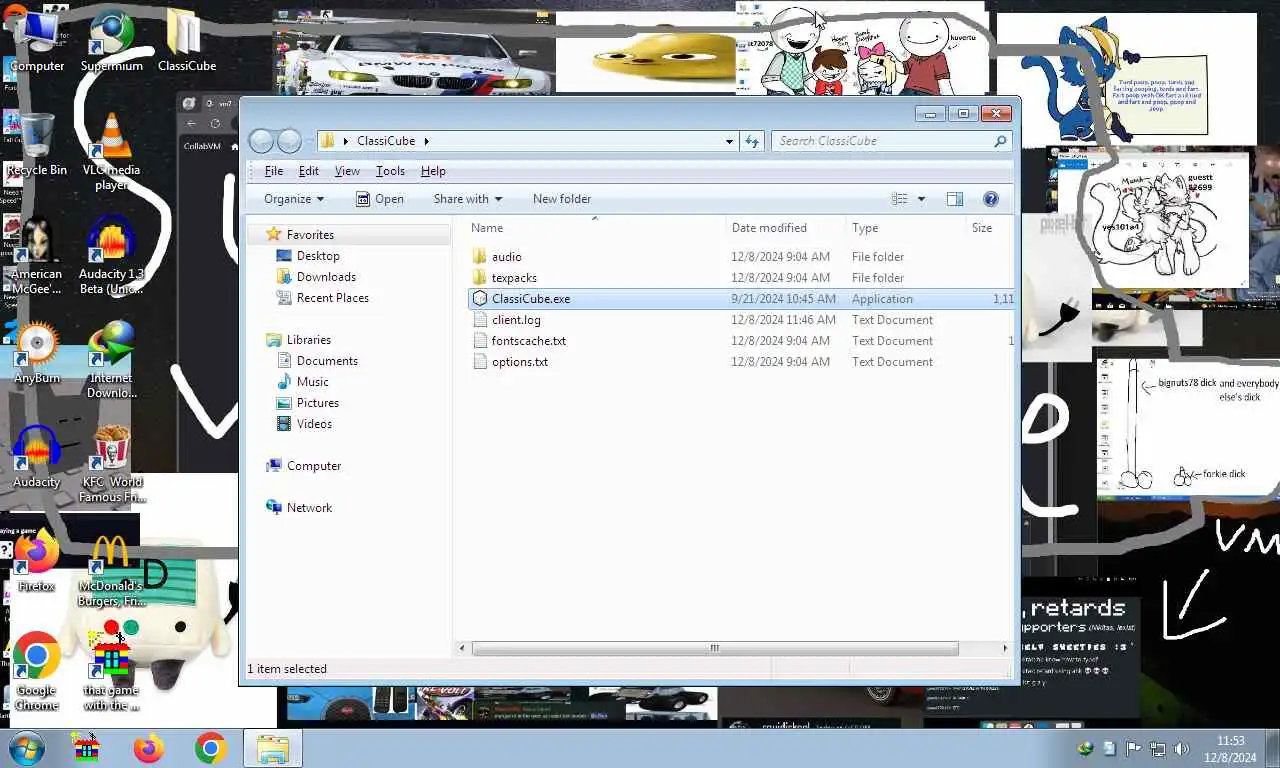
Task: Click the Action Center flag tray icon
Action: point(1133,749)
